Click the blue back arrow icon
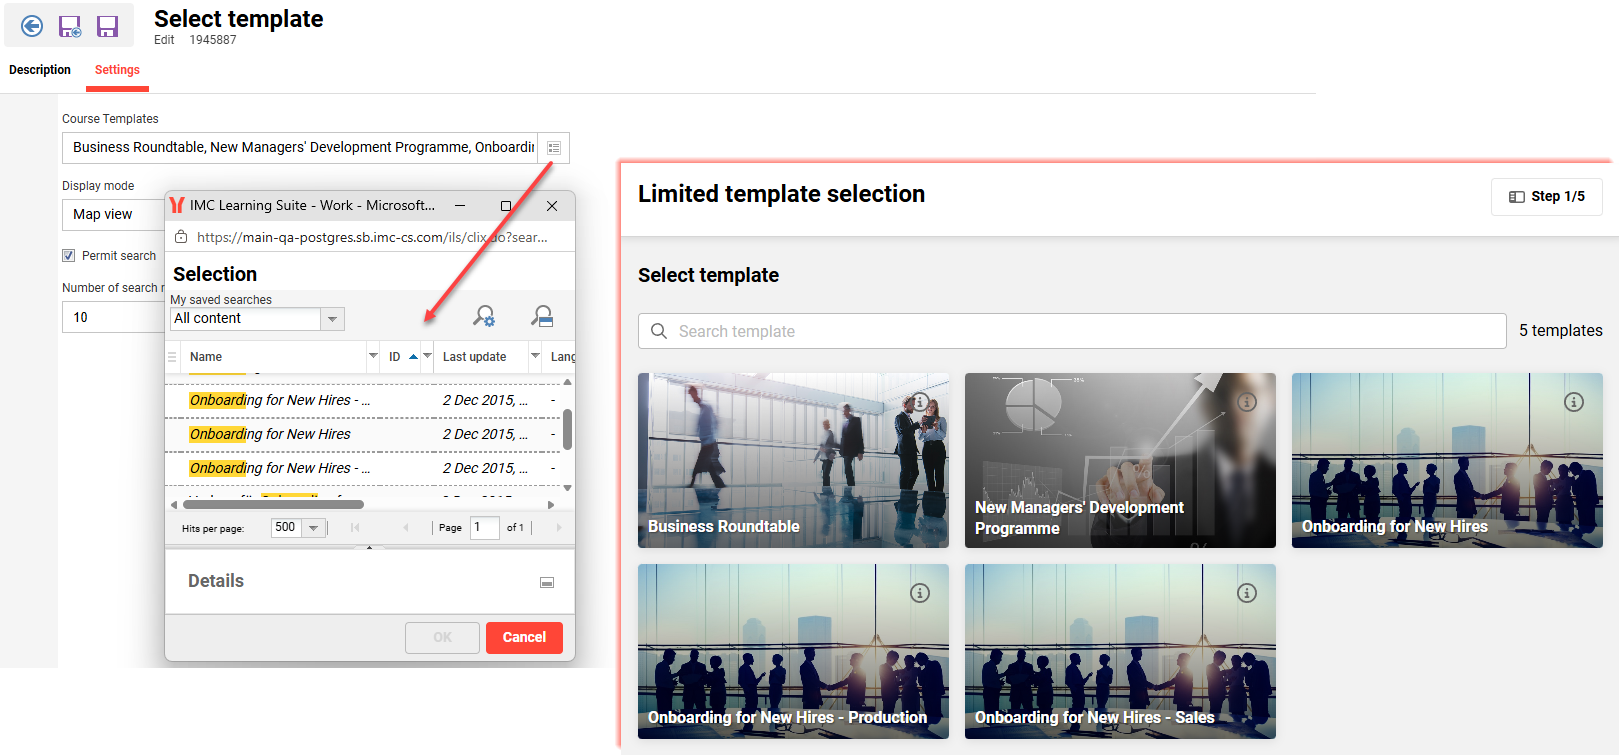 click(x=32, y=26)
